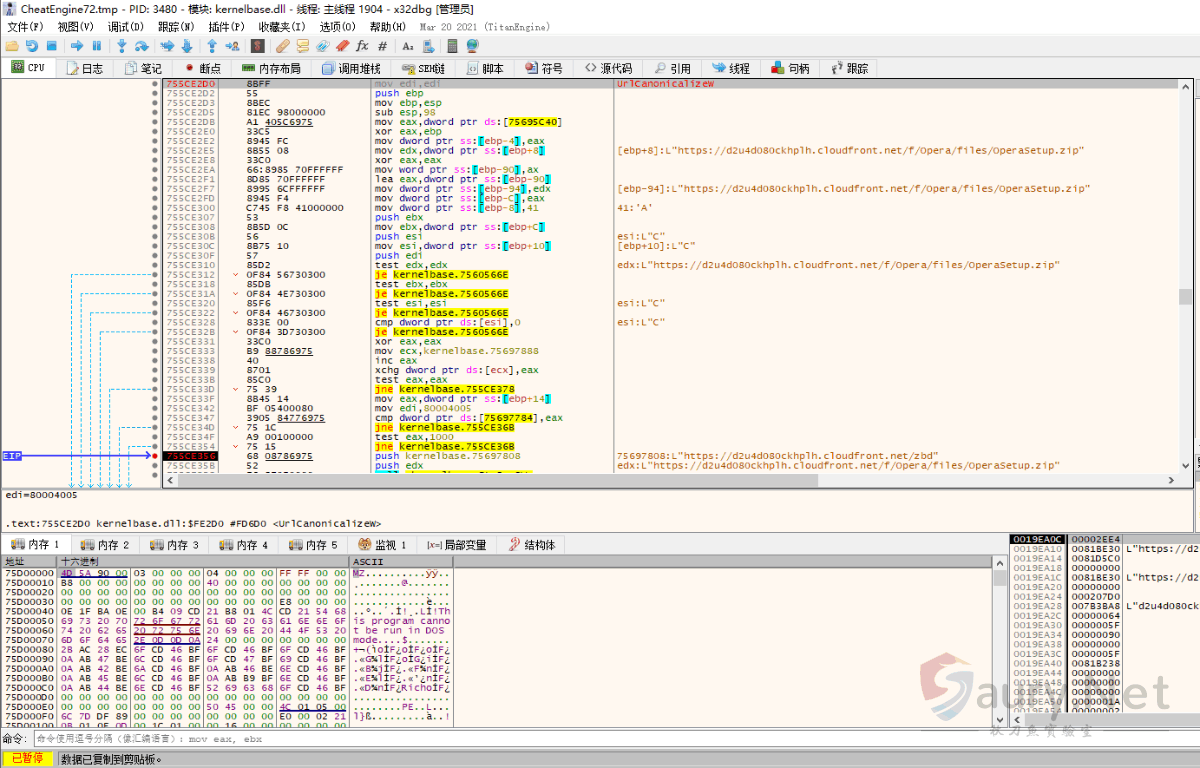Open the 调试(D) menu
The image size is (1200, 768).
click(125, 27)
